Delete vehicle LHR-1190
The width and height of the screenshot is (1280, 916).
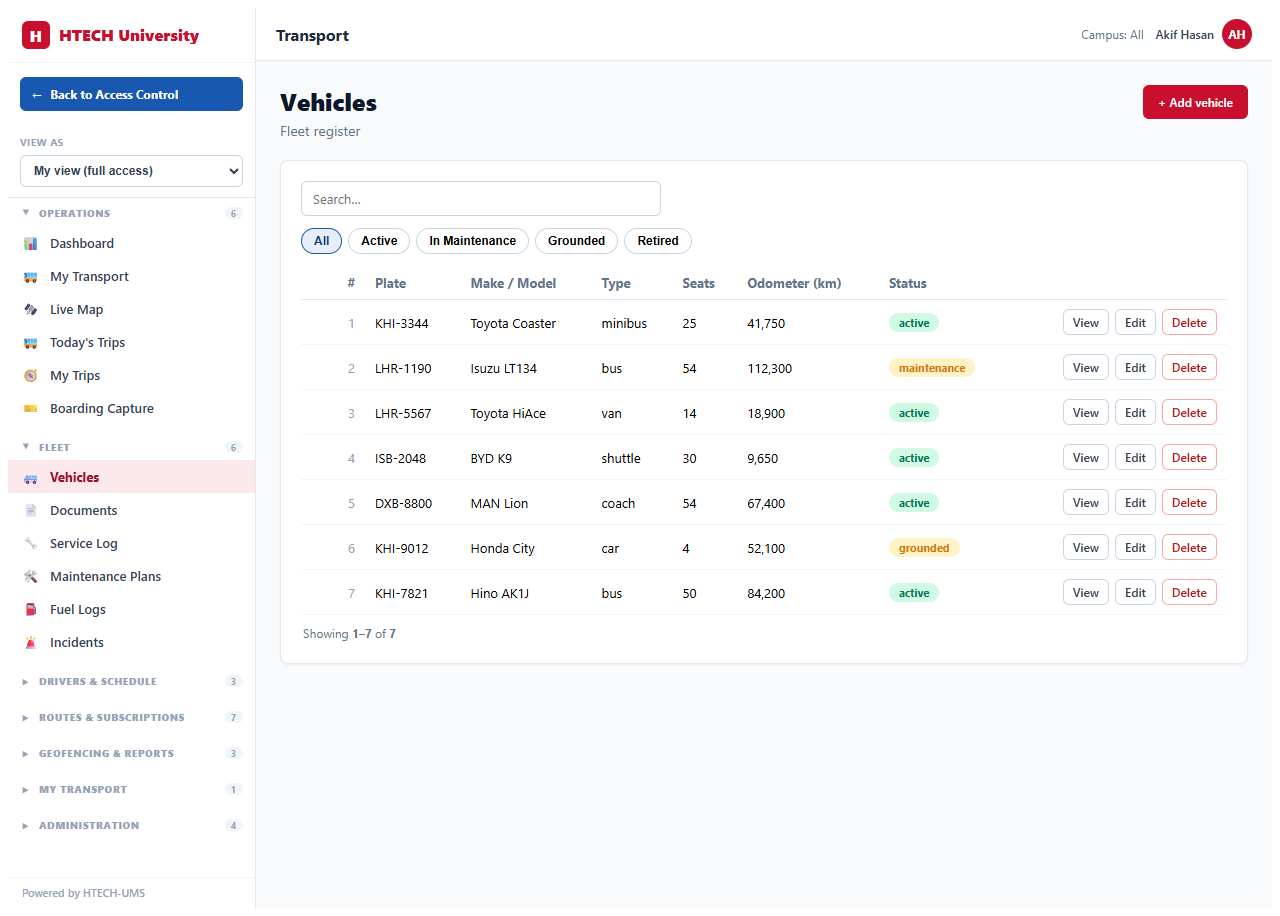(x=1189, y=368)
